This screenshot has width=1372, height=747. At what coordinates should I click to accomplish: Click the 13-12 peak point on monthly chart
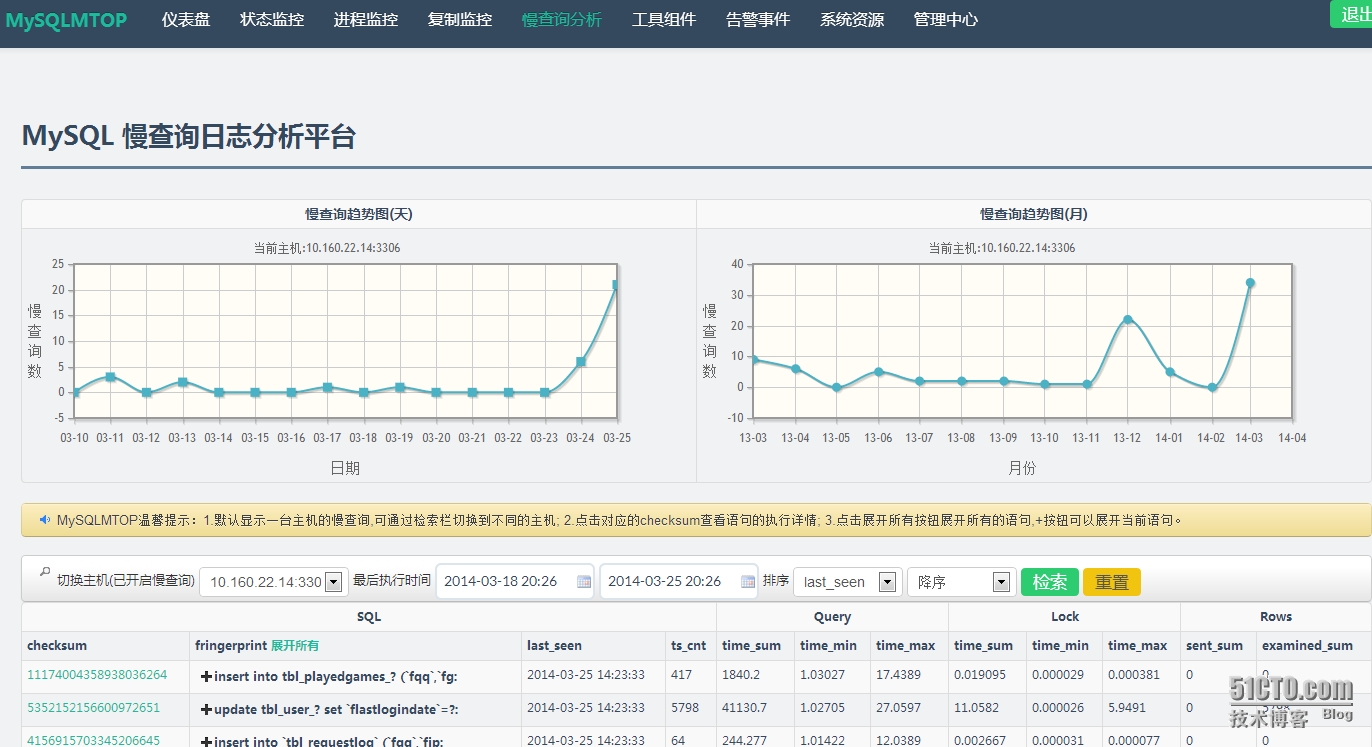pyautogui.click(x=1127, y=320)
